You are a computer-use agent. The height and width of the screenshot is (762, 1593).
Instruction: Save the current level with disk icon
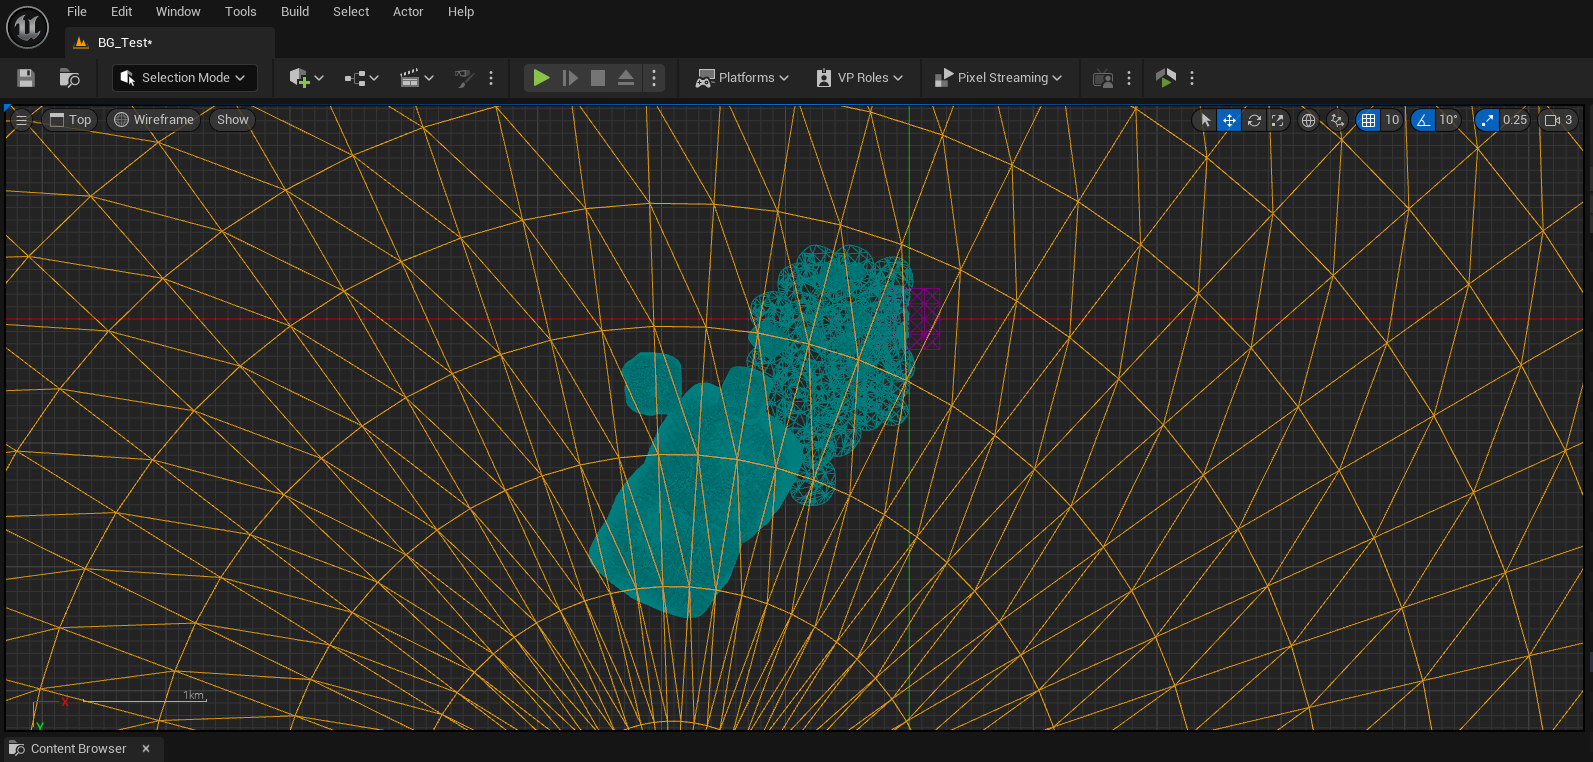tap(26, 78)
